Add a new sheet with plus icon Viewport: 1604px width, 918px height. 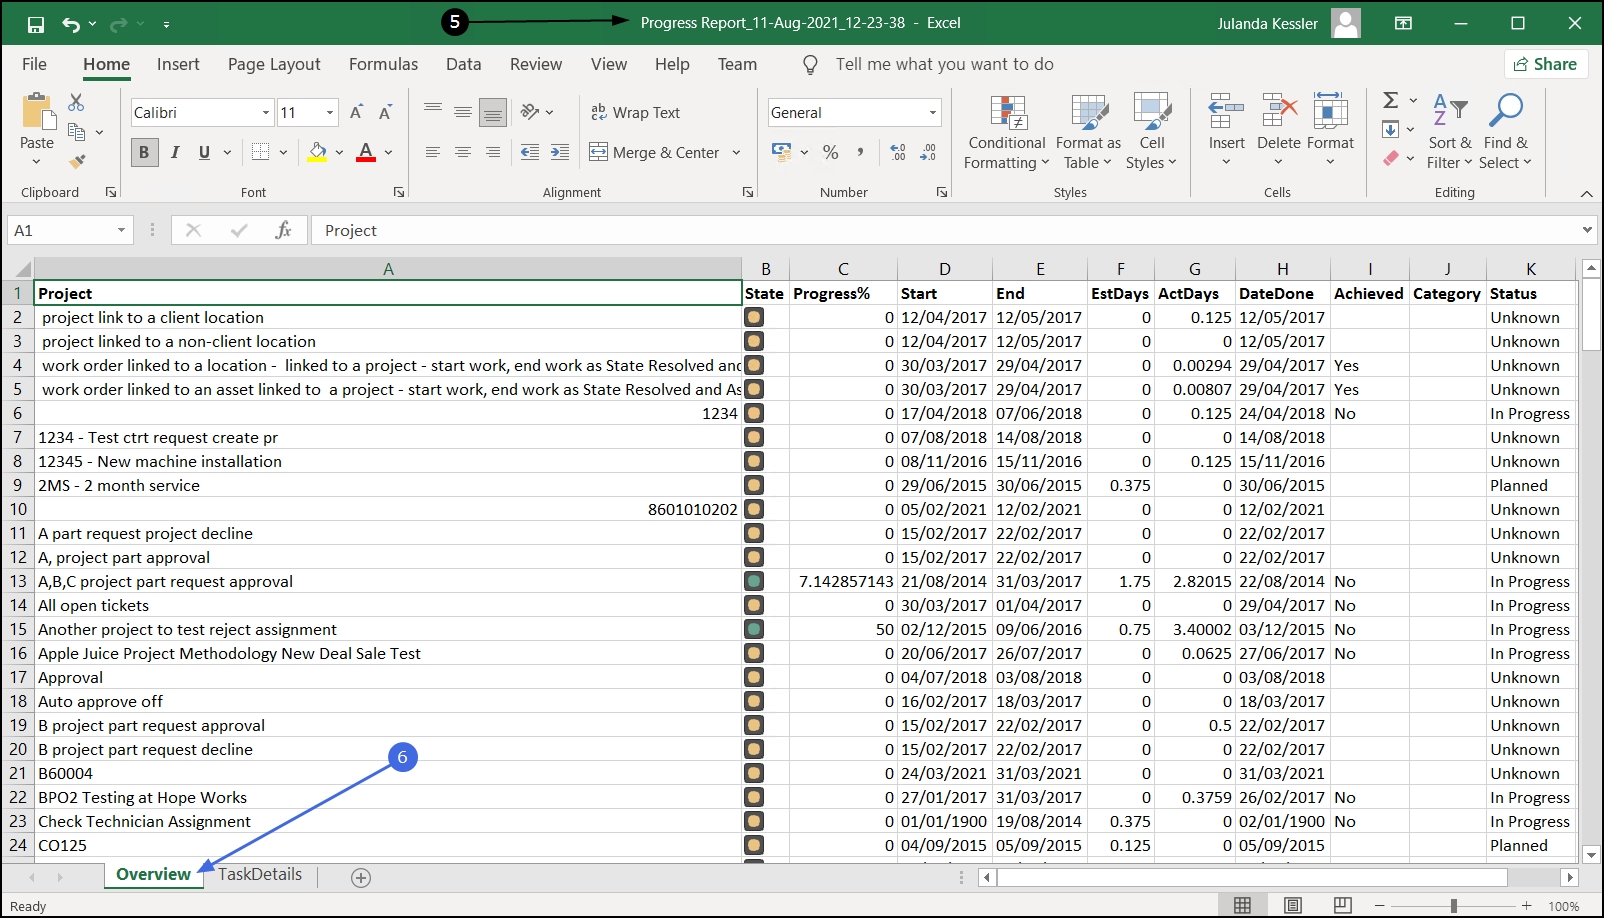361,877
